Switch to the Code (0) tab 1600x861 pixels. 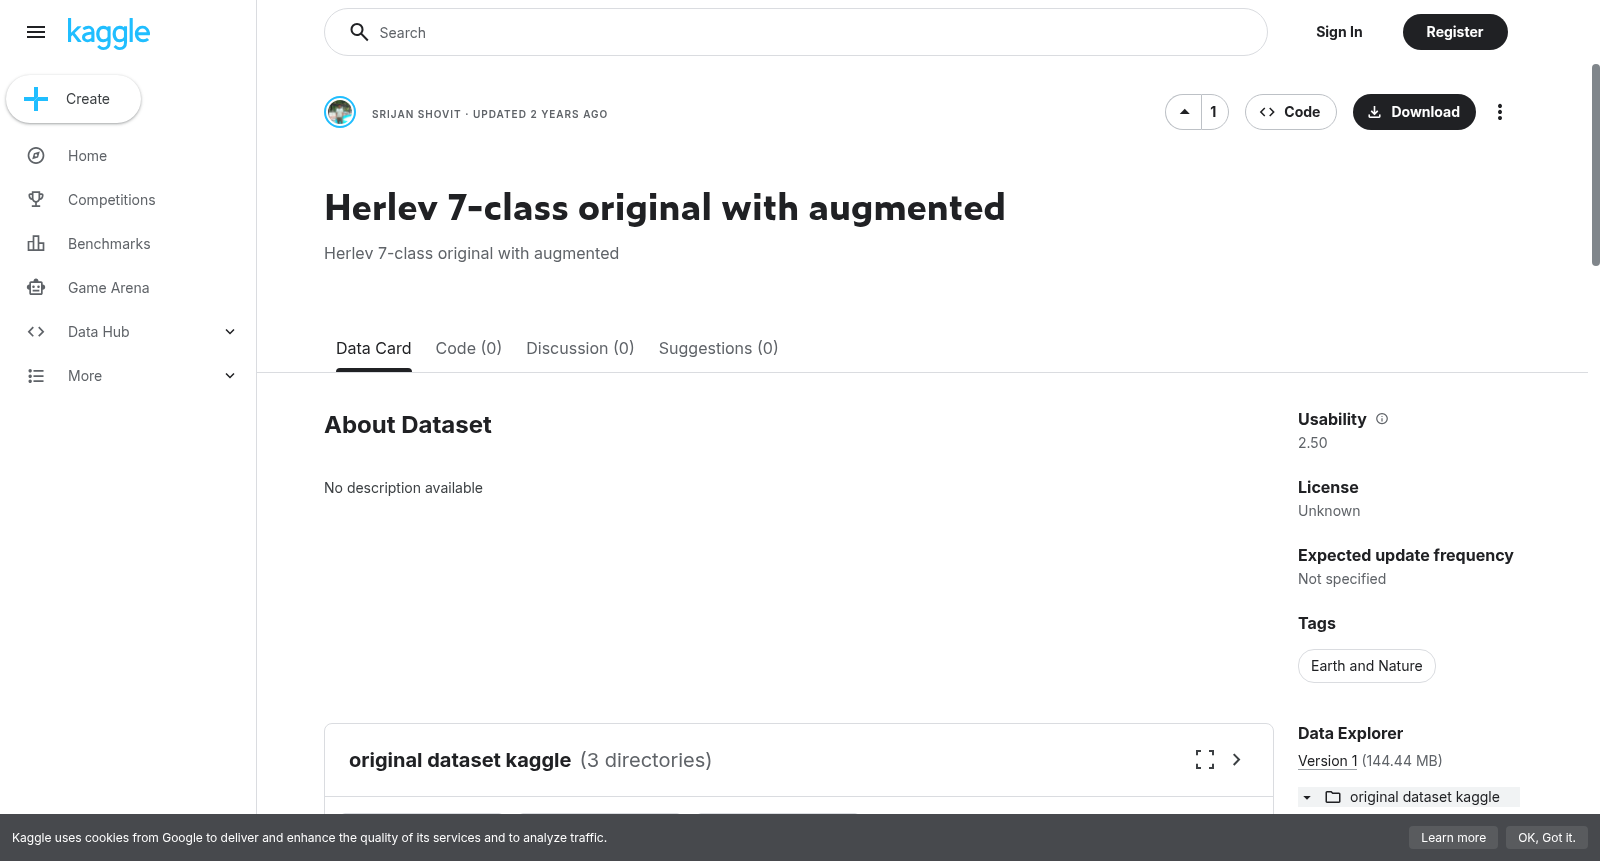pos(469,348)
